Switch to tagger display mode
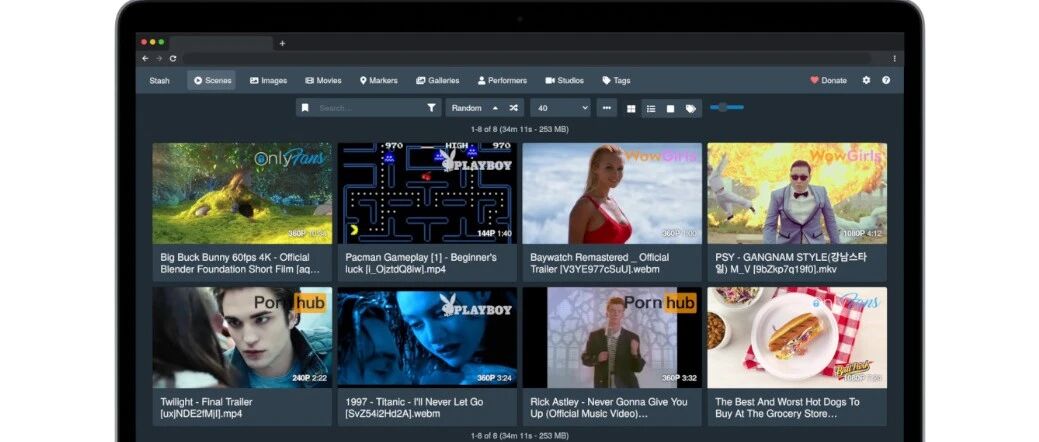This screenshot has height=442, width=1039. coord(690,109)
